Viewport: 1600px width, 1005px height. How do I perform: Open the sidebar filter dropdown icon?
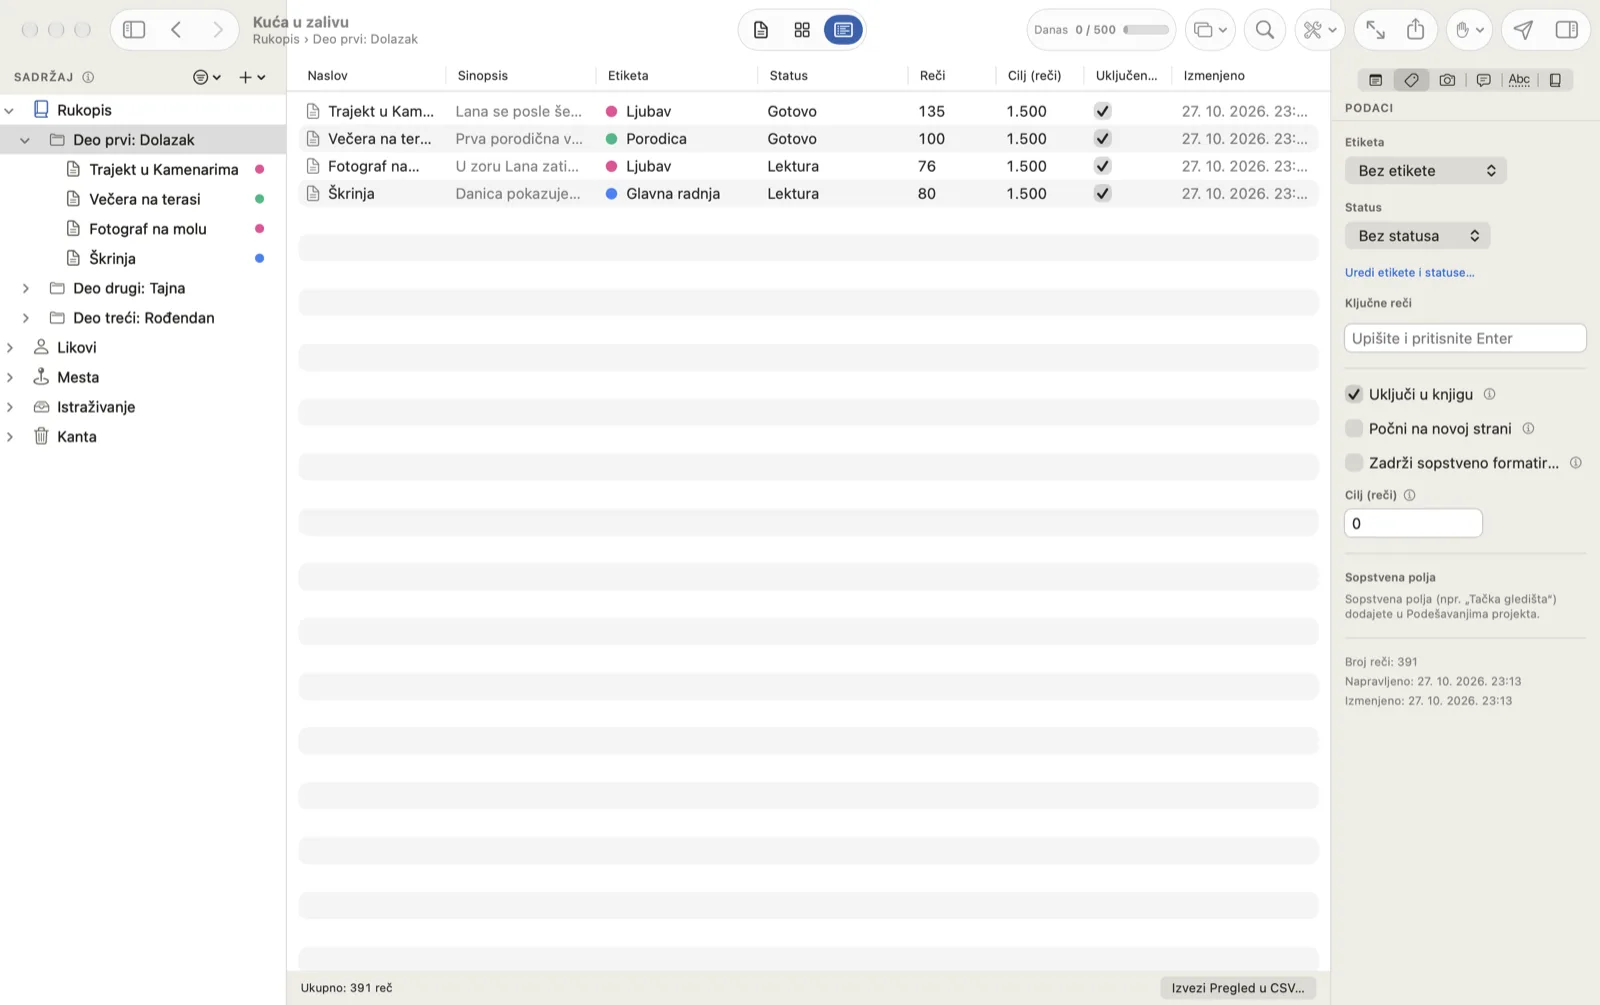pos(206,77)
